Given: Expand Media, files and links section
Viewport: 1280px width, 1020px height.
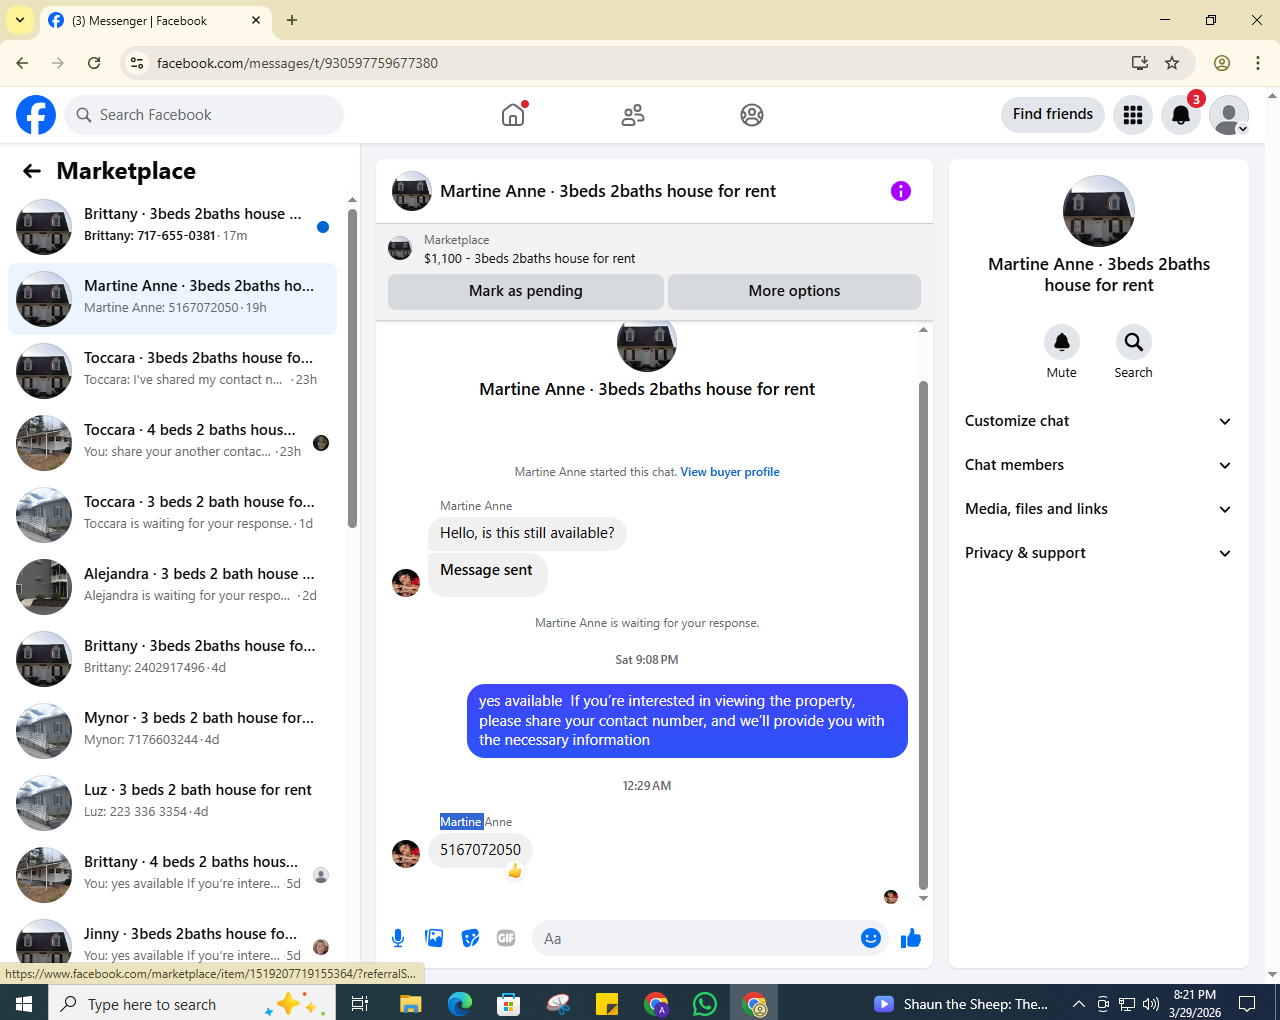Looking at the screenshot, I should [1099, 509].
